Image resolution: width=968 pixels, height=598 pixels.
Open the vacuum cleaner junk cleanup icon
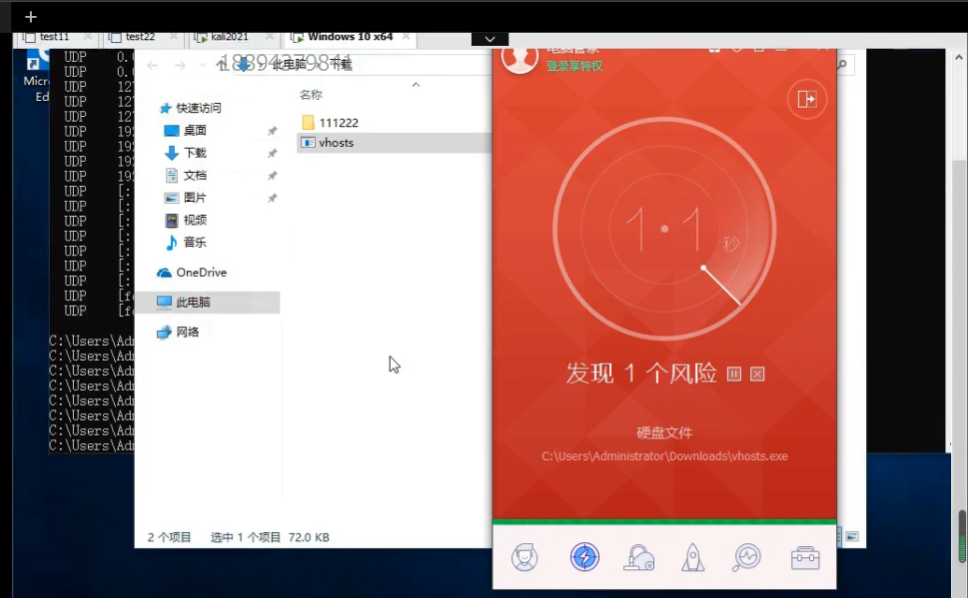point(639,557)
